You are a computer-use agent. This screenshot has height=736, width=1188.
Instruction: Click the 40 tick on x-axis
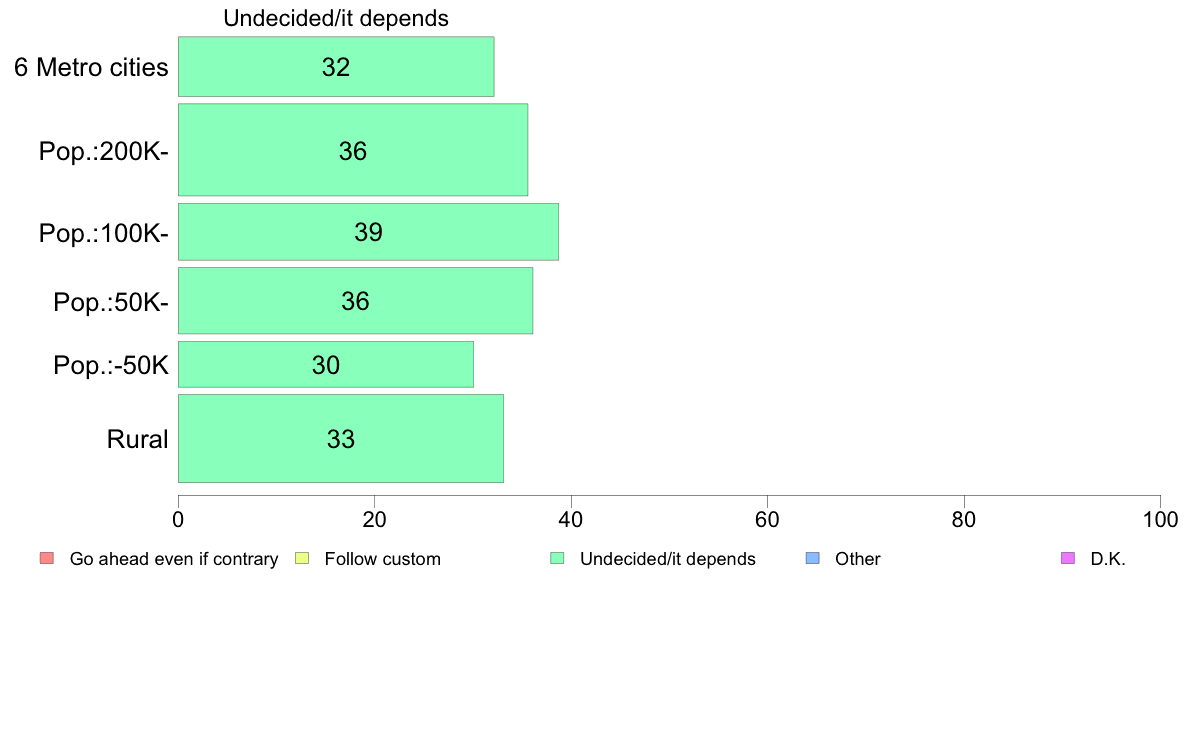pos(571,519)
